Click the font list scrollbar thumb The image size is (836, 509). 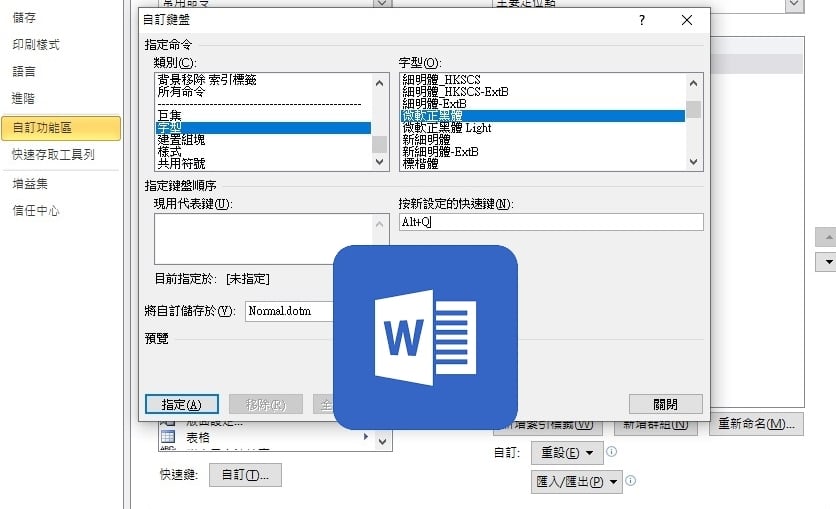coord(694,109)
